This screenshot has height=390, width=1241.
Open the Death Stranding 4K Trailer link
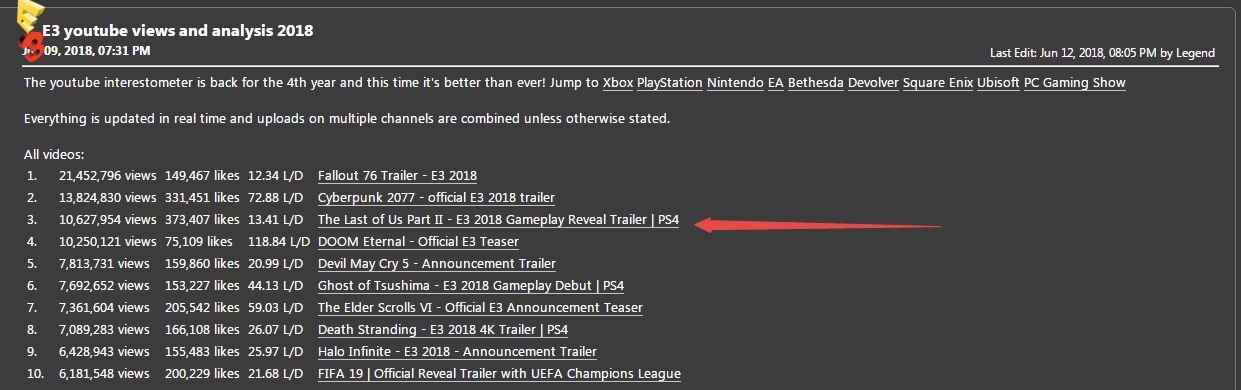click(443, 330)
